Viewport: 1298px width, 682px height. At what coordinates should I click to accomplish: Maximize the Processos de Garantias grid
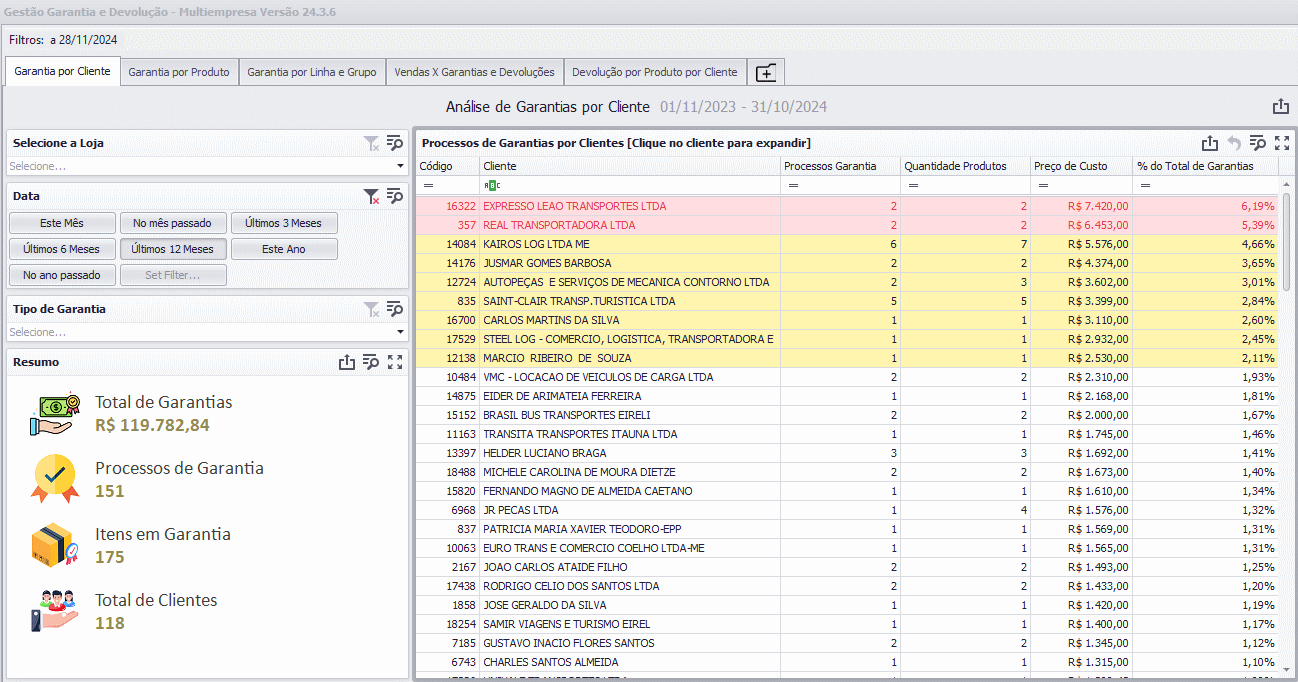(1282, 143)
